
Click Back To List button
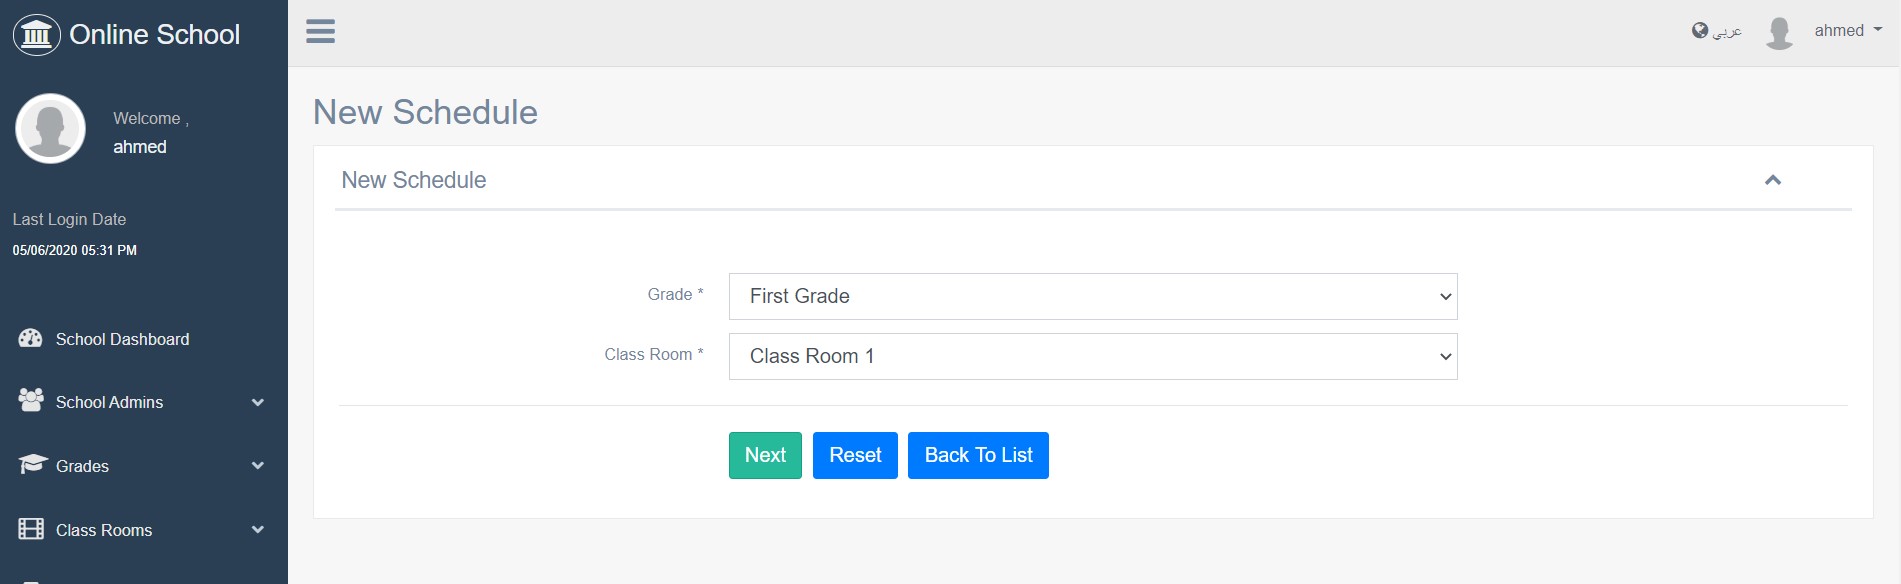pyautogui.click(x=977, y=455)
